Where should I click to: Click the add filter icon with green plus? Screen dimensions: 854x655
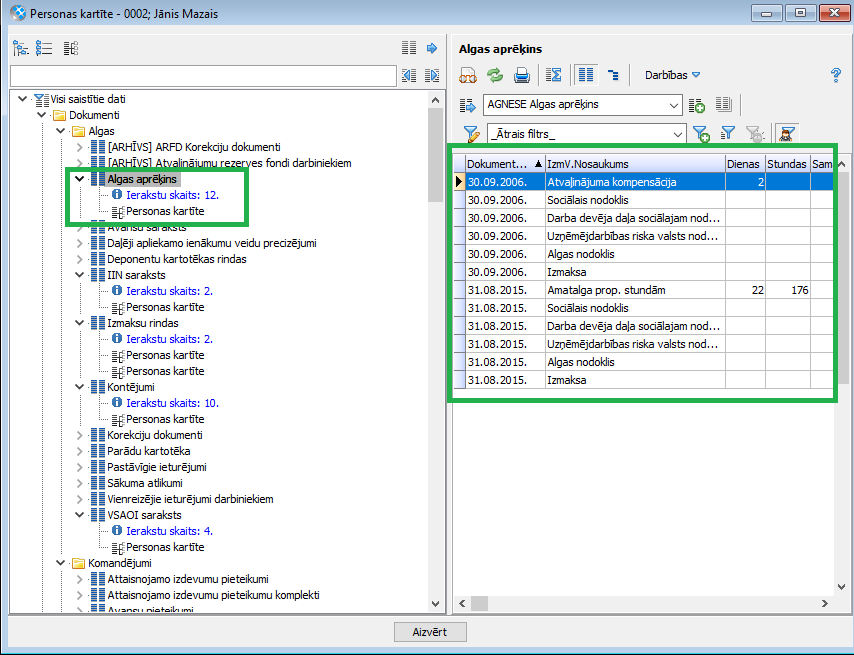click(x=701, y=134)
